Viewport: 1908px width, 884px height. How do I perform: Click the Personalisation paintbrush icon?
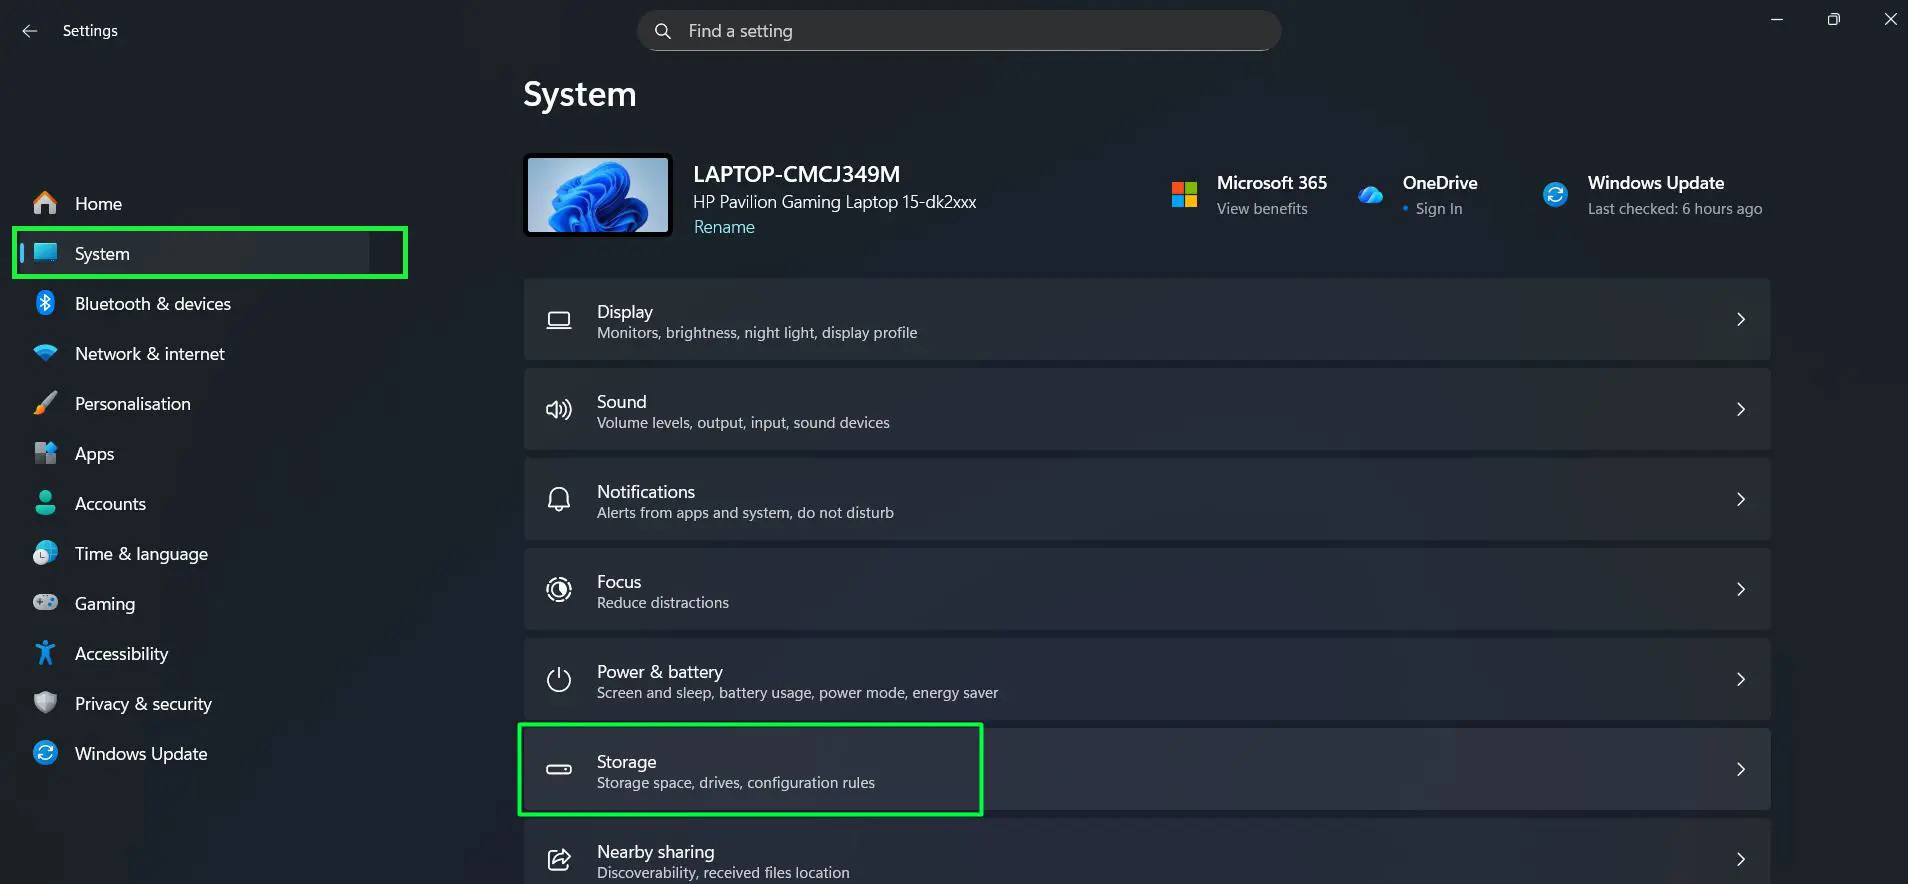45,403
